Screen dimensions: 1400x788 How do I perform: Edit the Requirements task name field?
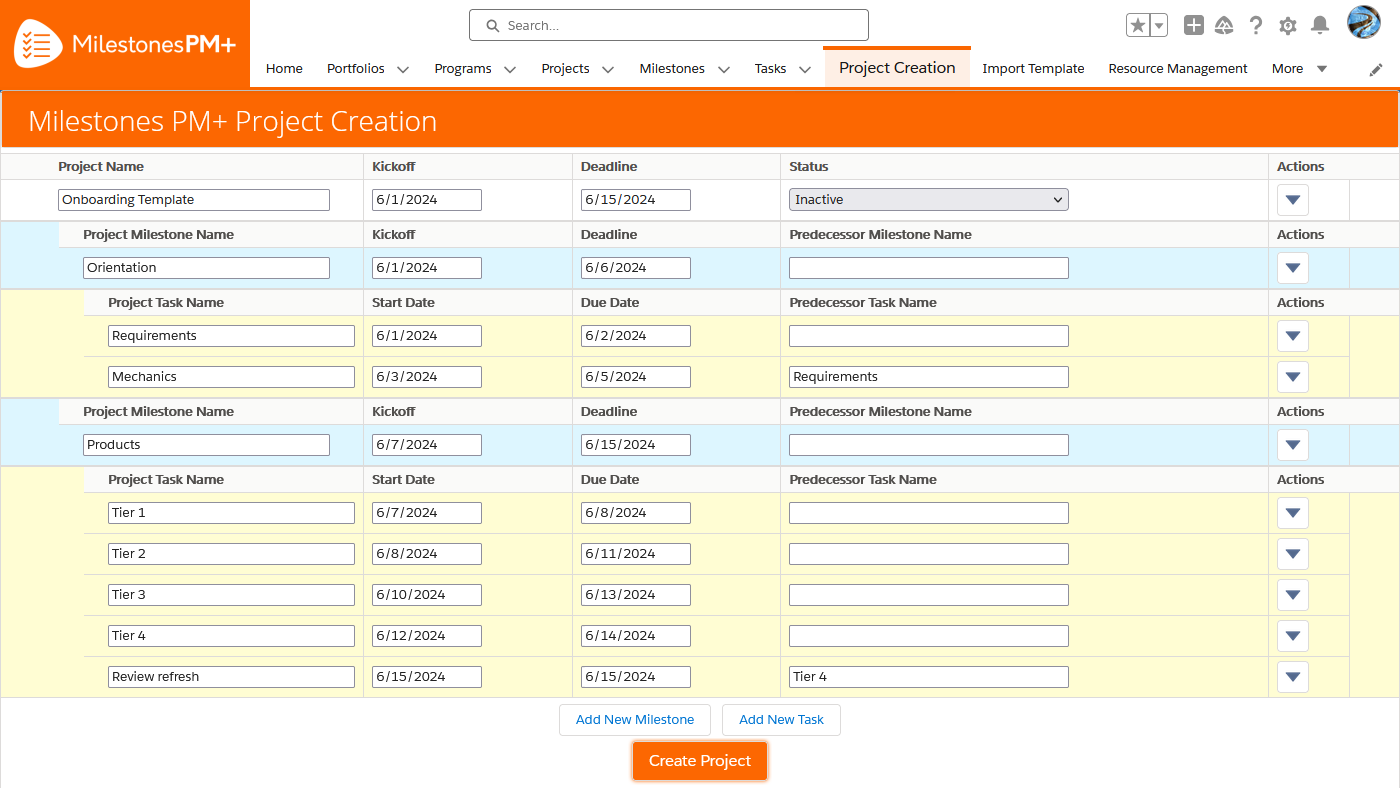point(231,336)
